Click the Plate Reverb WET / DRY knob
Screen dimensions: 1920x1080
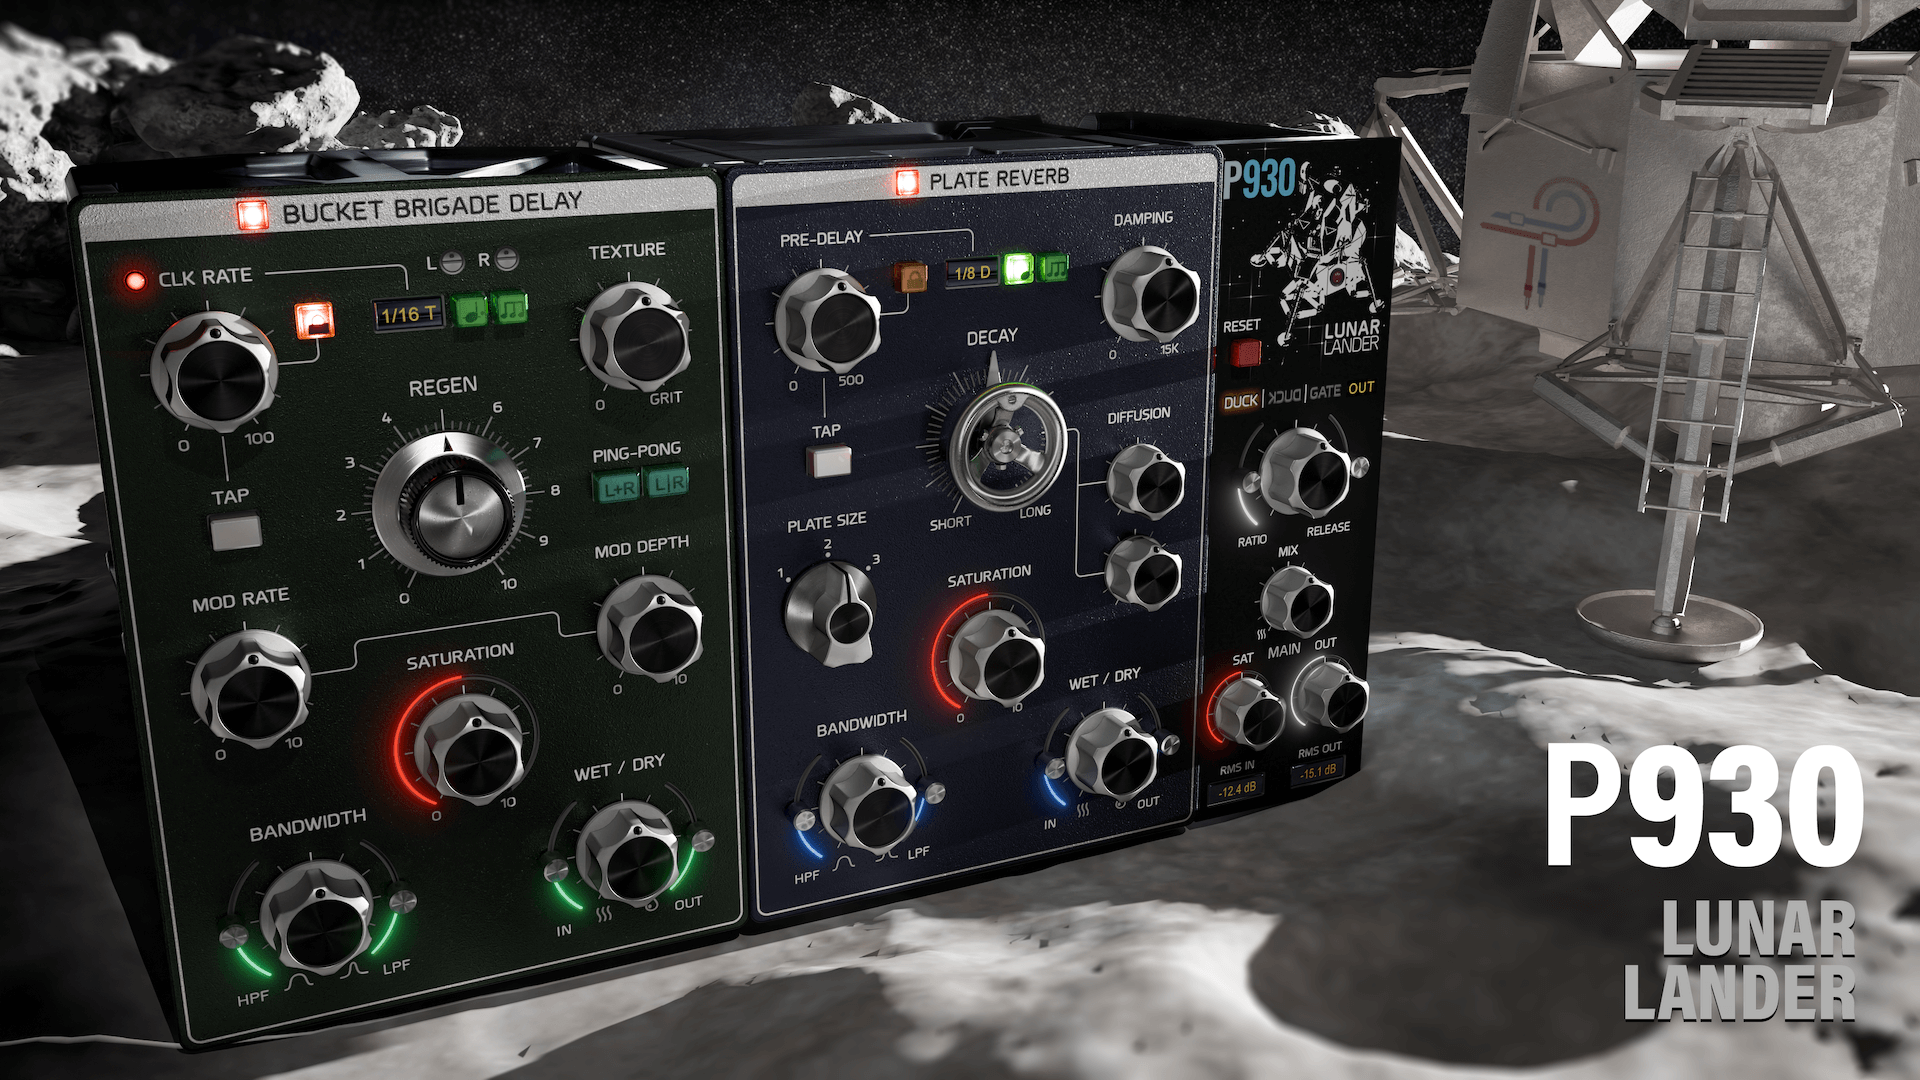tap(1110, 753)
